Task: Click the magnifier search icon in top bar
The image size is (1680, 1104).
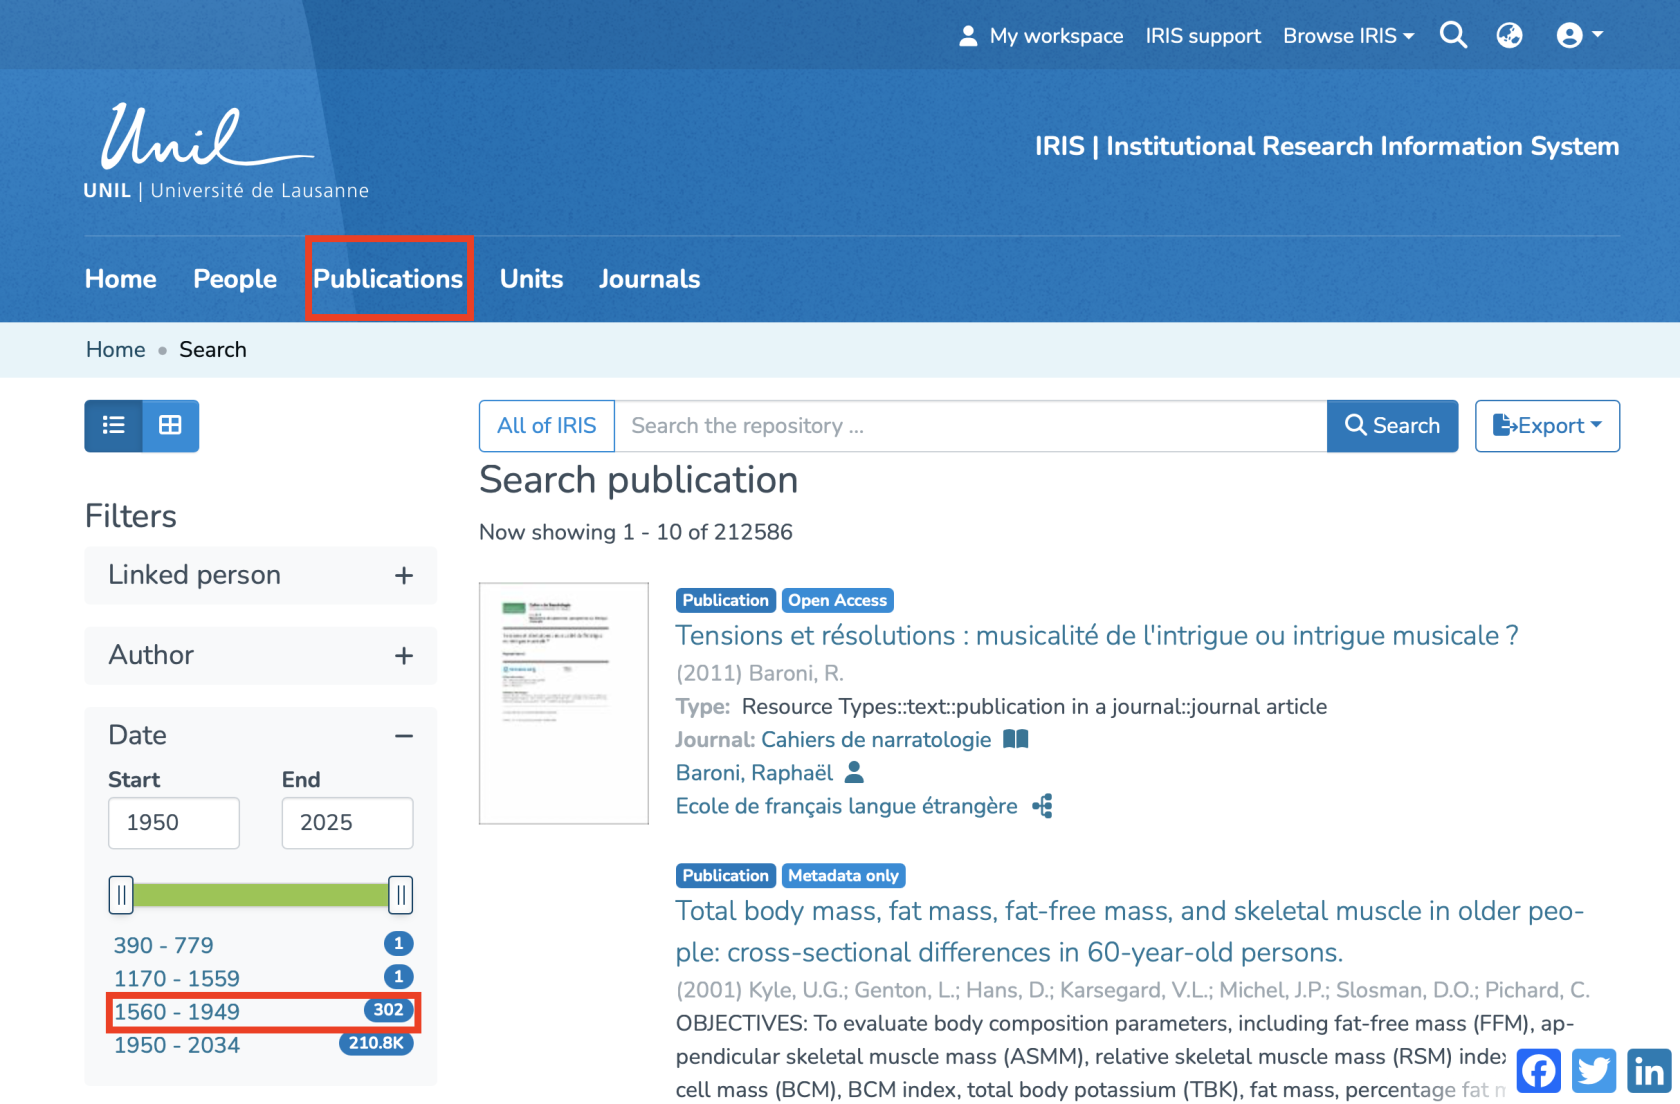Action: coord(1453,36)
